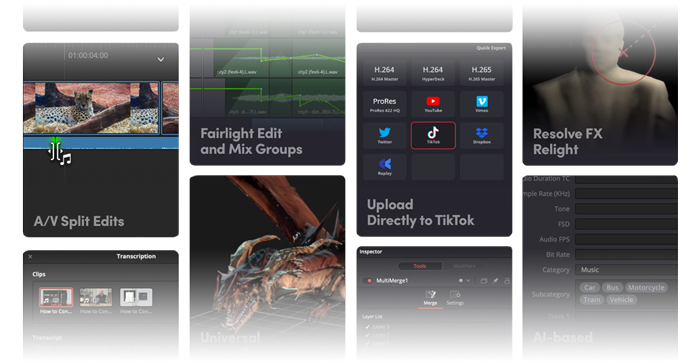Click the blue audio track under cheetah clip
700x364 pixels.
click(x=101, y=143)
